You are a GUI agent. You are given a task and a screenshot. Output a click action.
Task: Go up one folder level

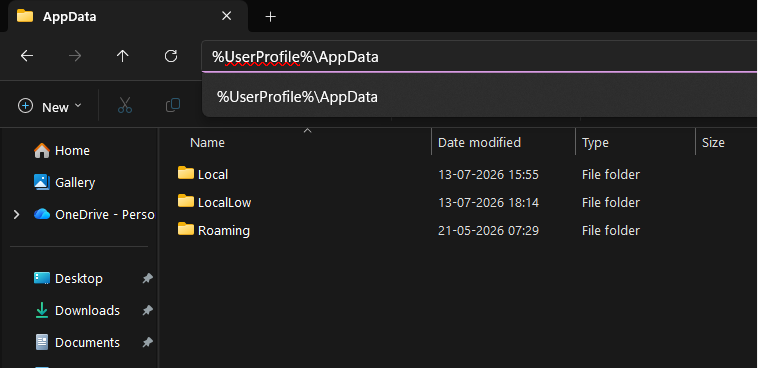coord(123,57)
